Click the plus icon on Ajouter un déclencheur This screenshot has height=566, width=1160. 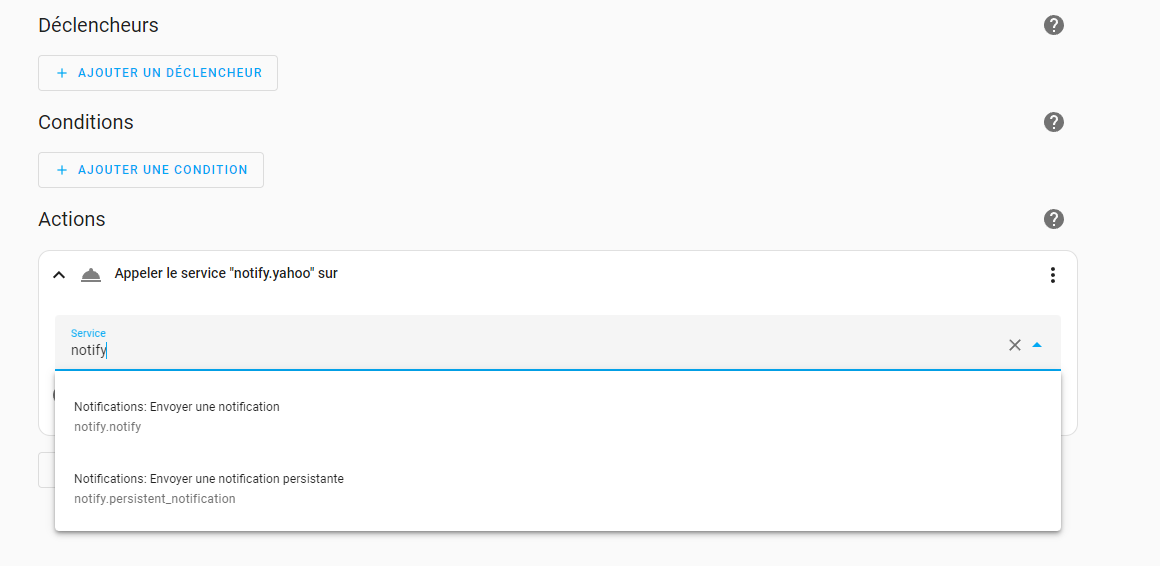point(62,73)
